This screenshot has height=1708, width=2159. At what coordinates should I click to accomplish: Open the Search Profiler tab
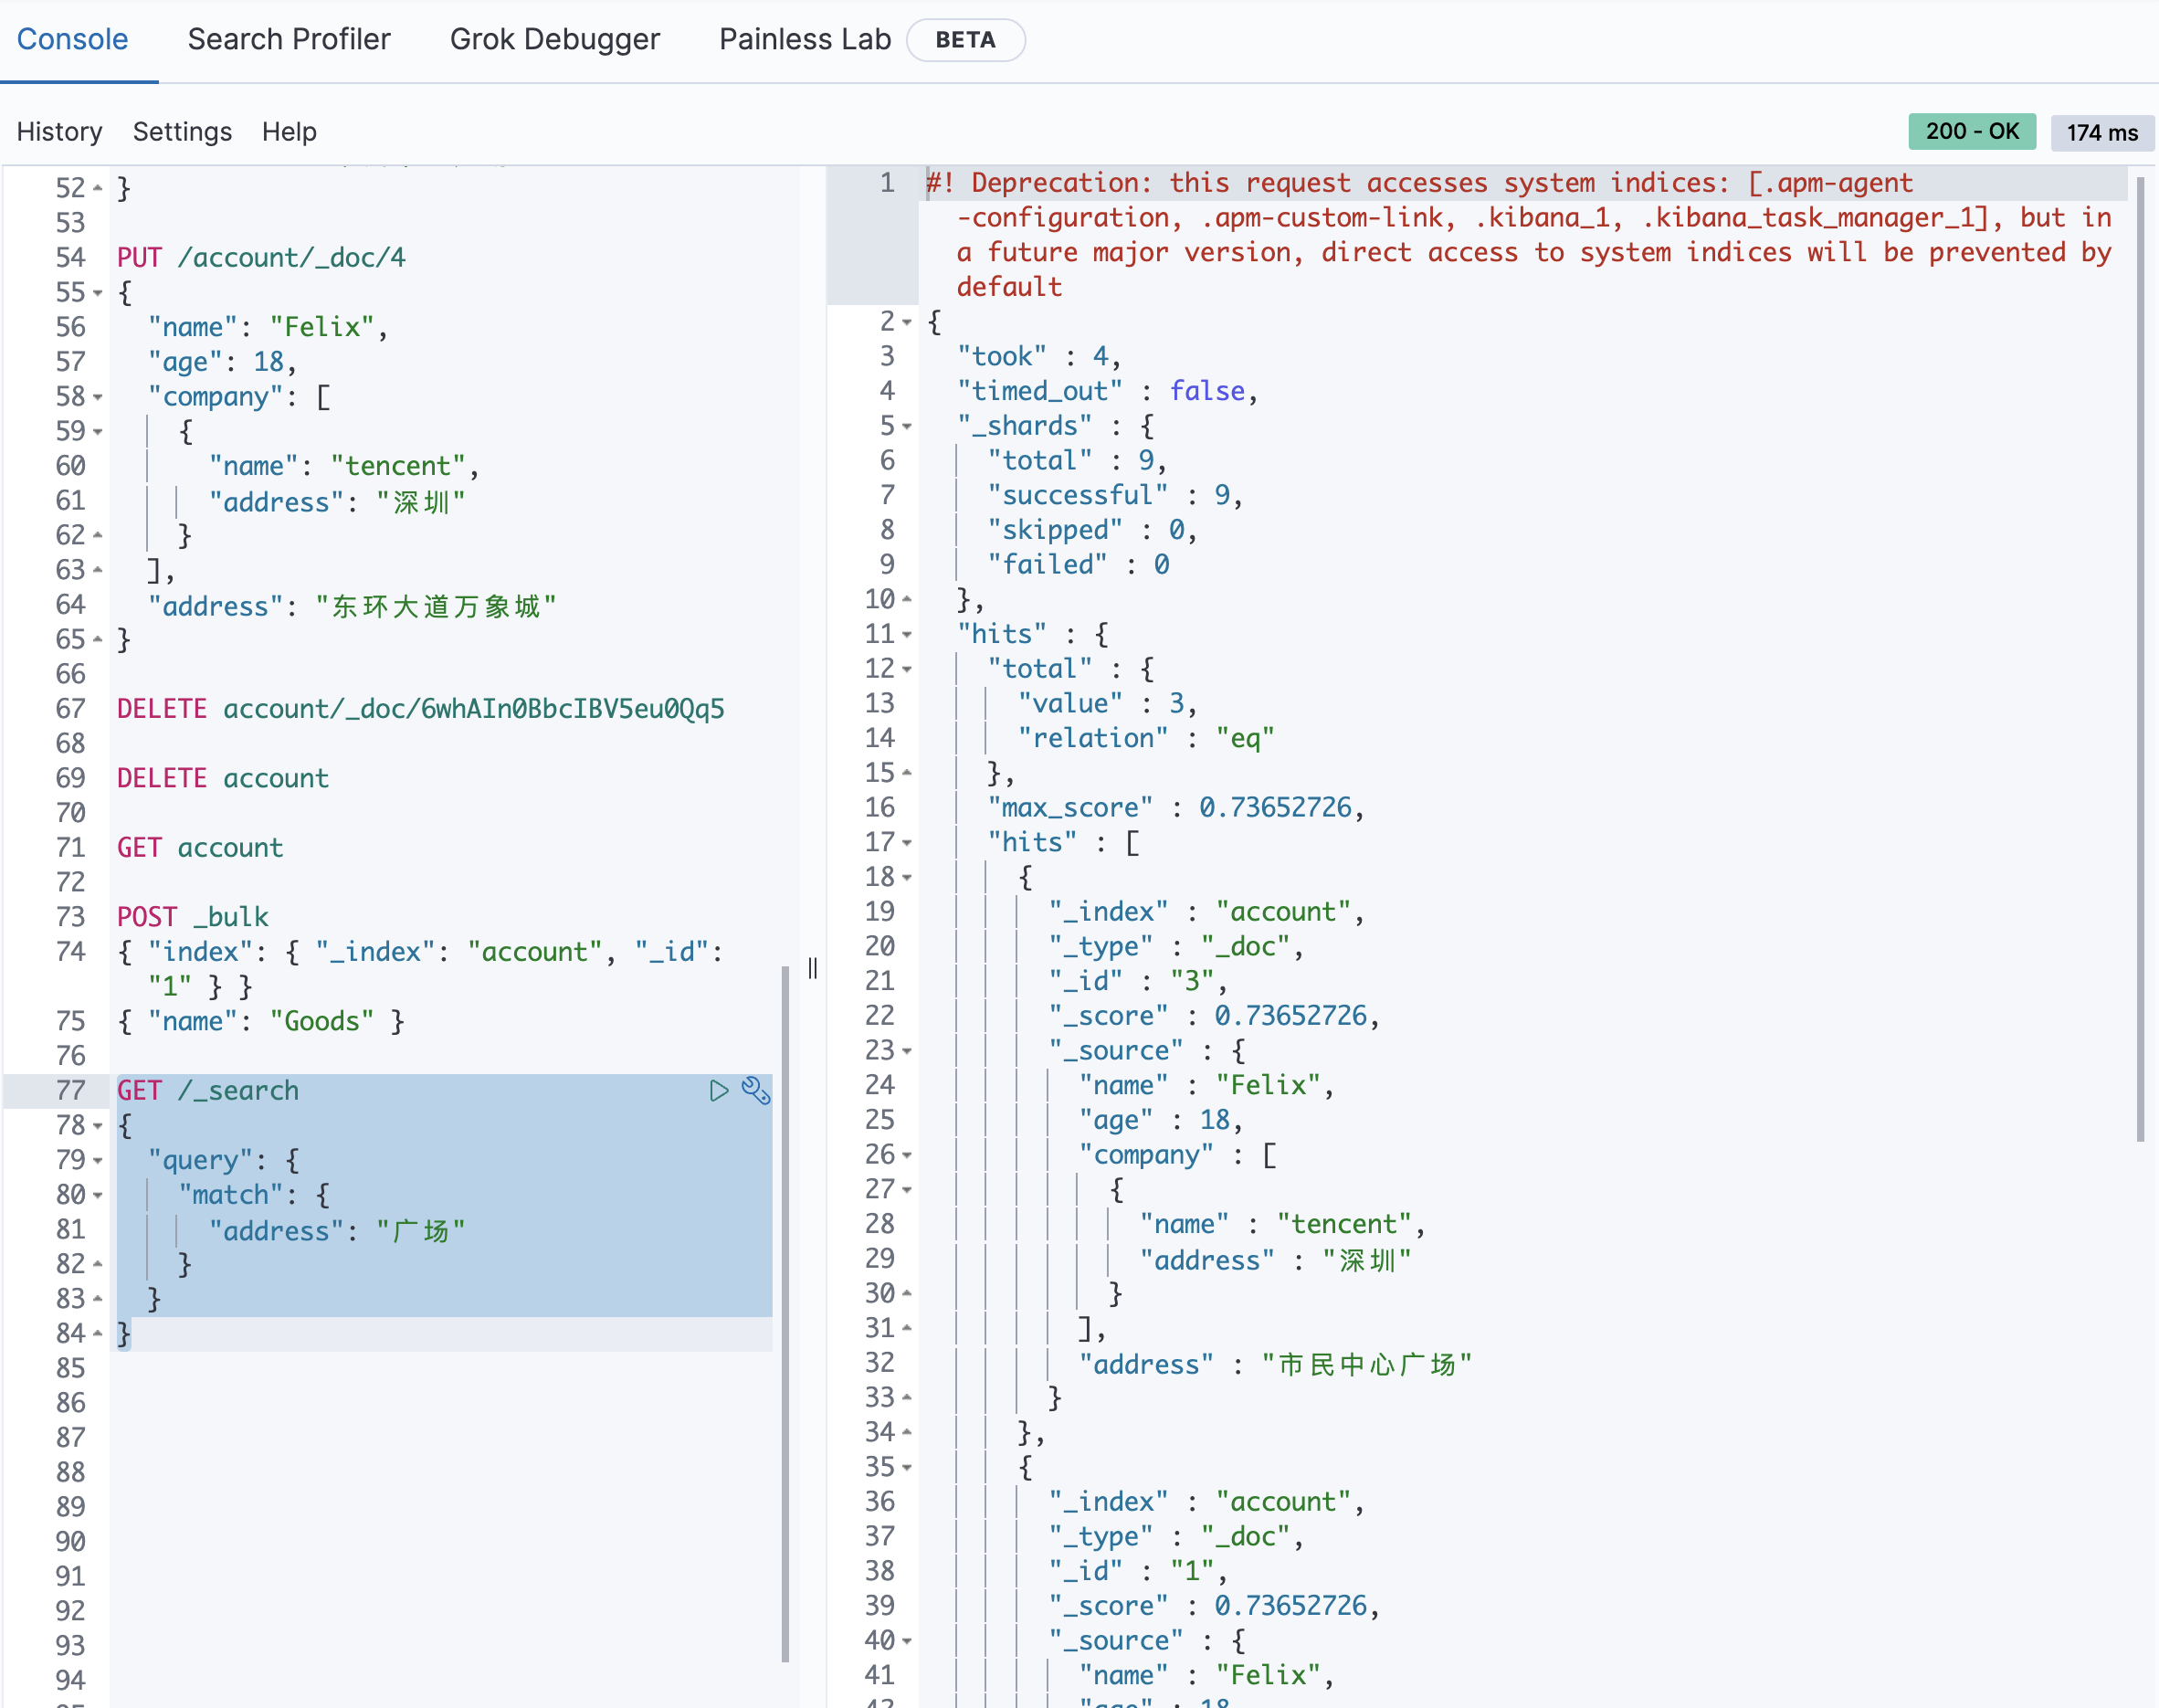click(289, 39)
